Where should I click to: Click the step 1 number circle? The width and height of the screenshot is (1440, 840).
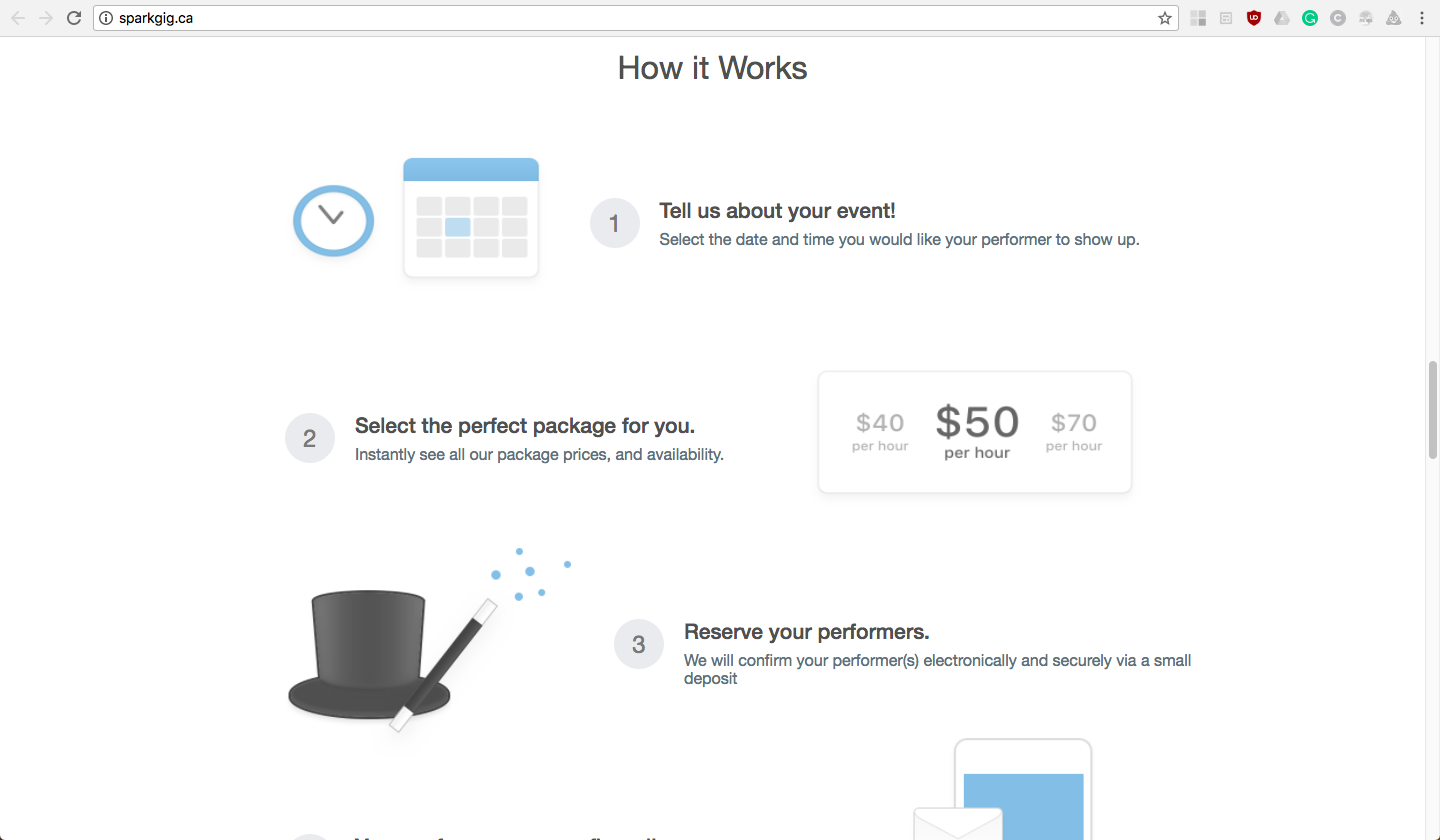point(614,223)
